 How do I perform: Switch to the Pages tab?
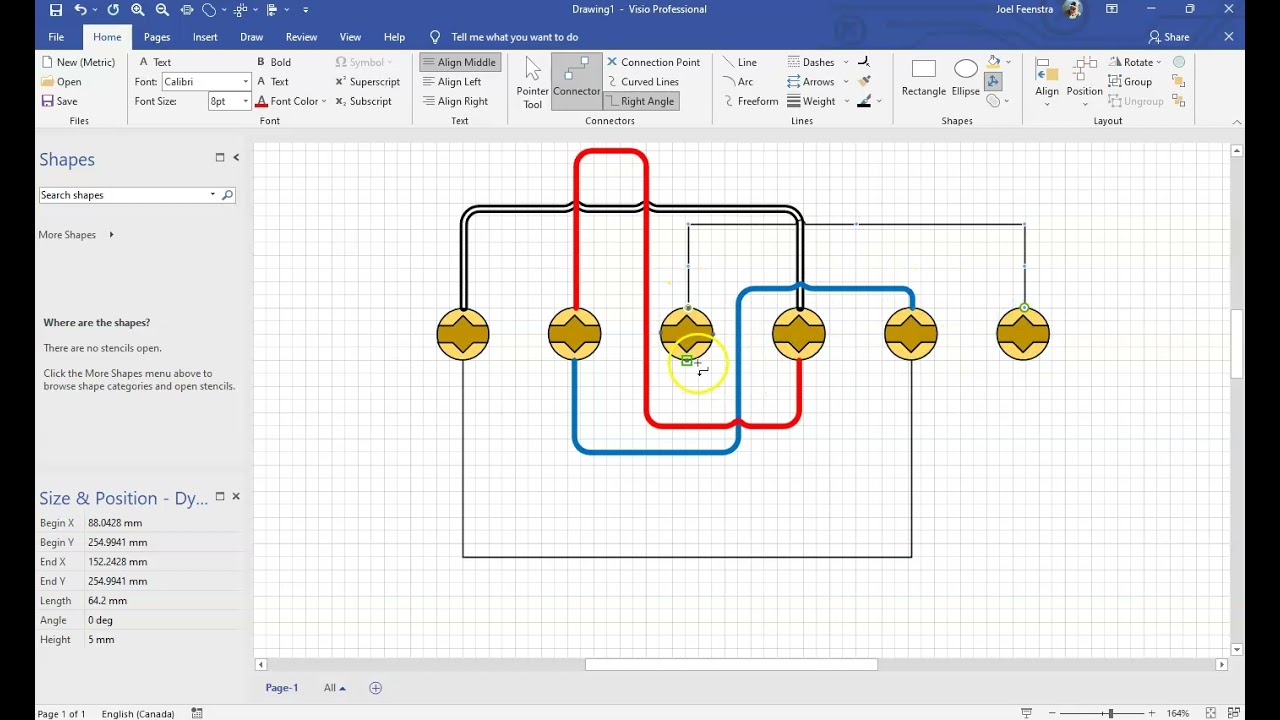(x=157, y=37)
